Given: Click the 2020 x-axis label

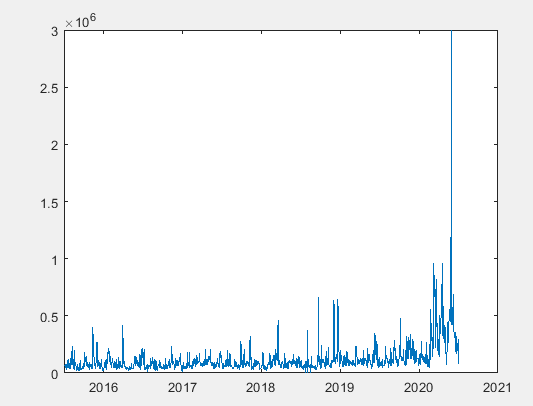Looking at the screenshot, I should tap(419, 387).
